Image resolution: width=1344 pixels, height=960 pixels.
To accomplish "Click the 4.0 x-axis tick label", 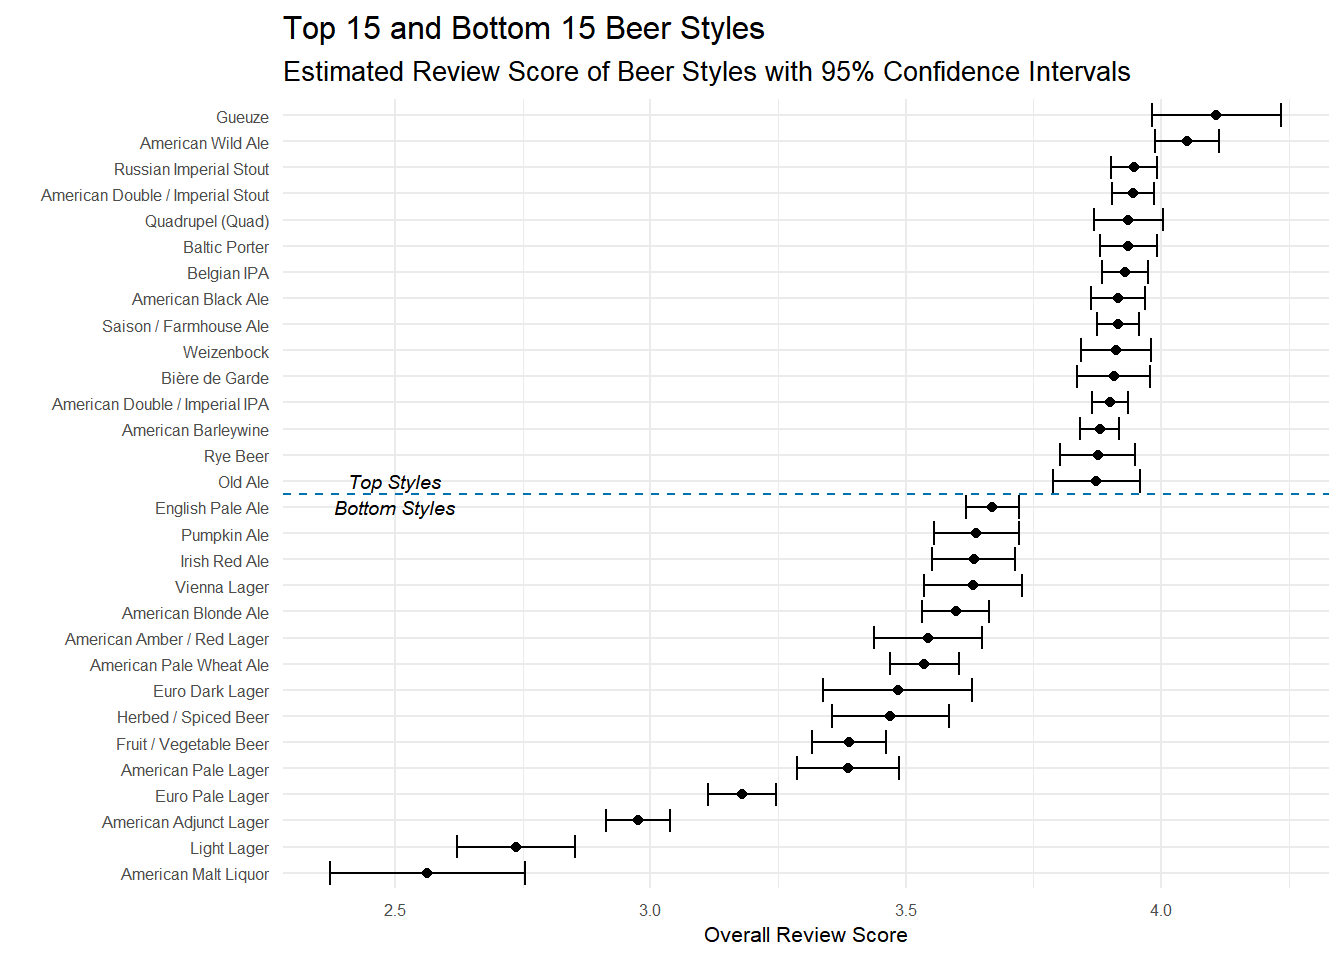I will point(1161,910).
